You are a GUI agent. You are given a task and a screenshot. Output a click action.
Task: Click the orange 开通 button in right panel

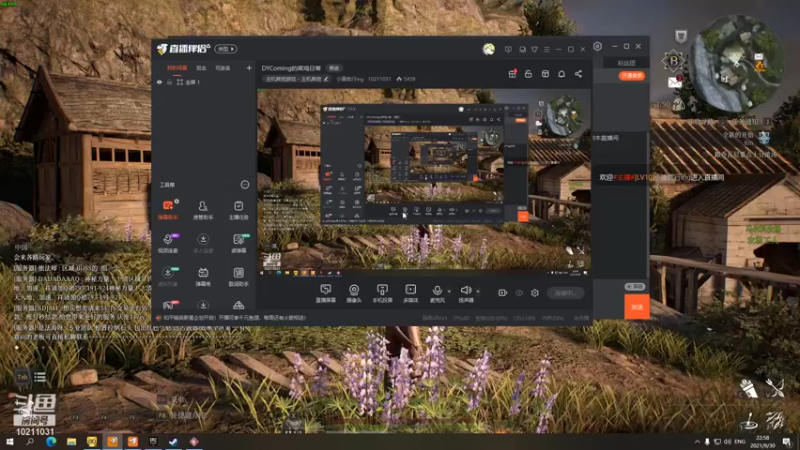tap(632, 76)
